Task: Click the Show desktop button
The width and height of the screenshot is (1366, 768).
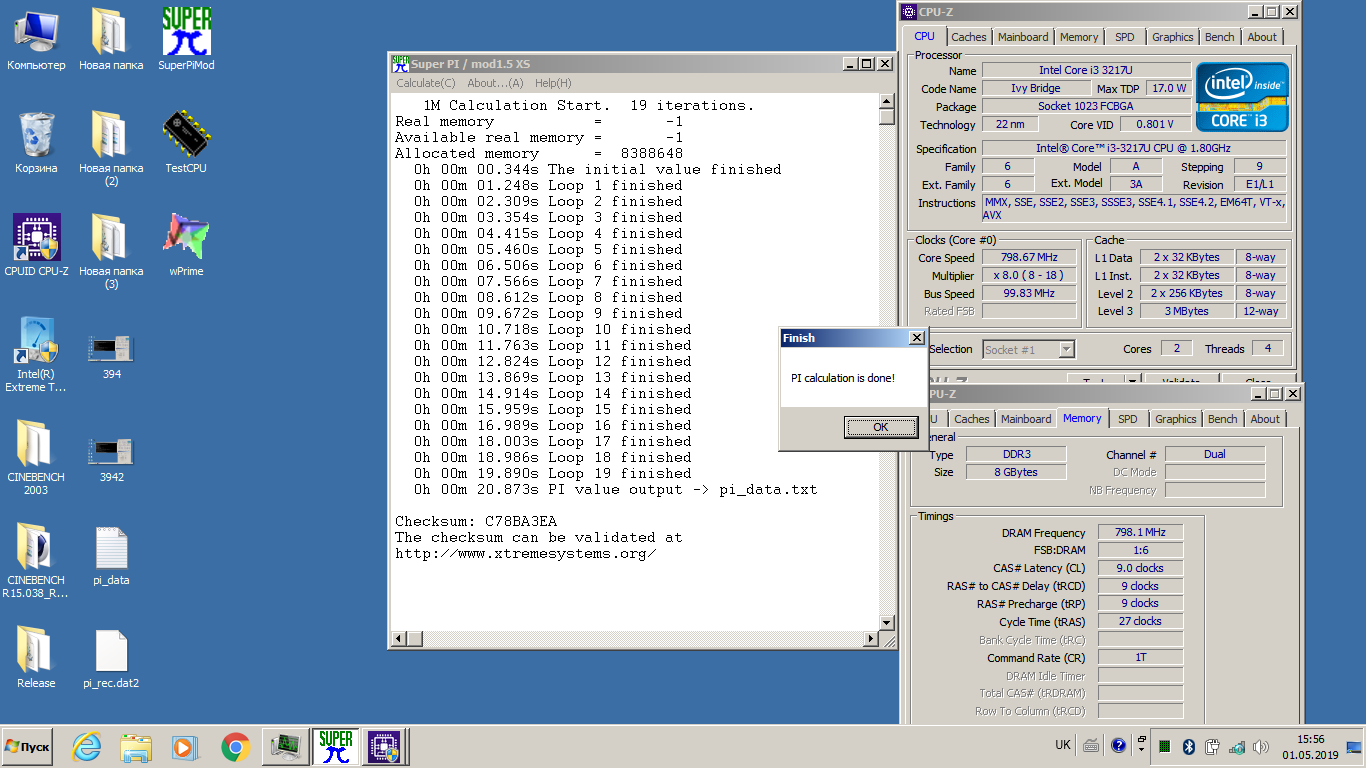Action: [1353, 747]
